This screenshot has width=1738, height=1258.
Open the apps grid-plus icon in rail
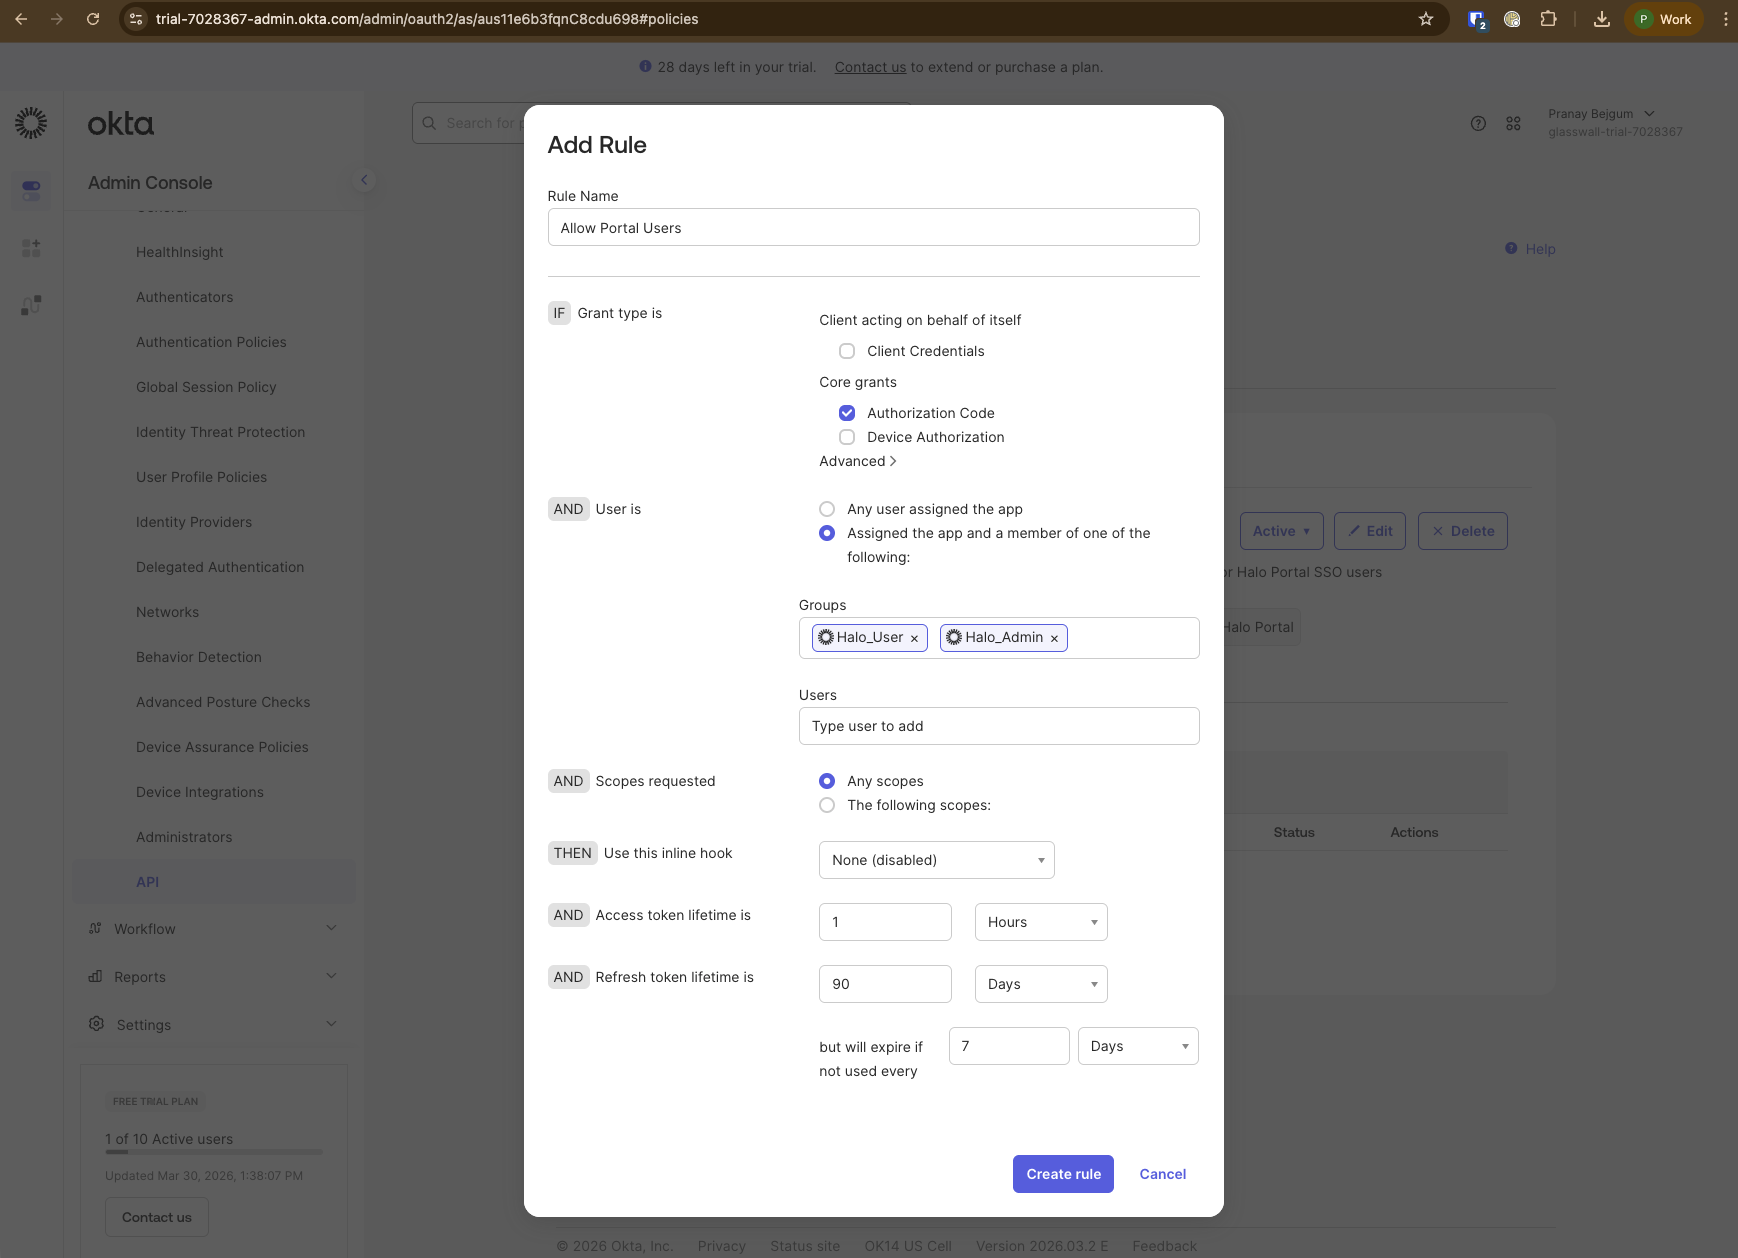[31, 248]
